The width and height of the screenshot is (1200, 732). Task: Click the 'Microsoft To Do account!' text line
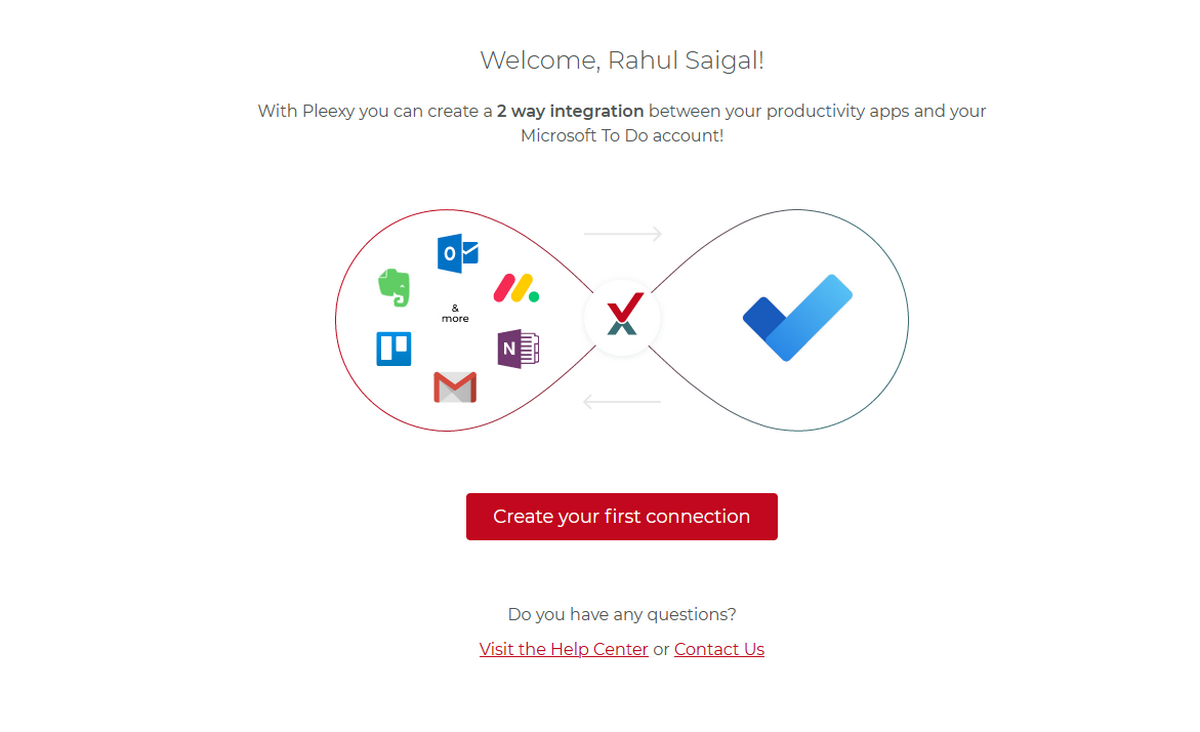click(622, 135)
